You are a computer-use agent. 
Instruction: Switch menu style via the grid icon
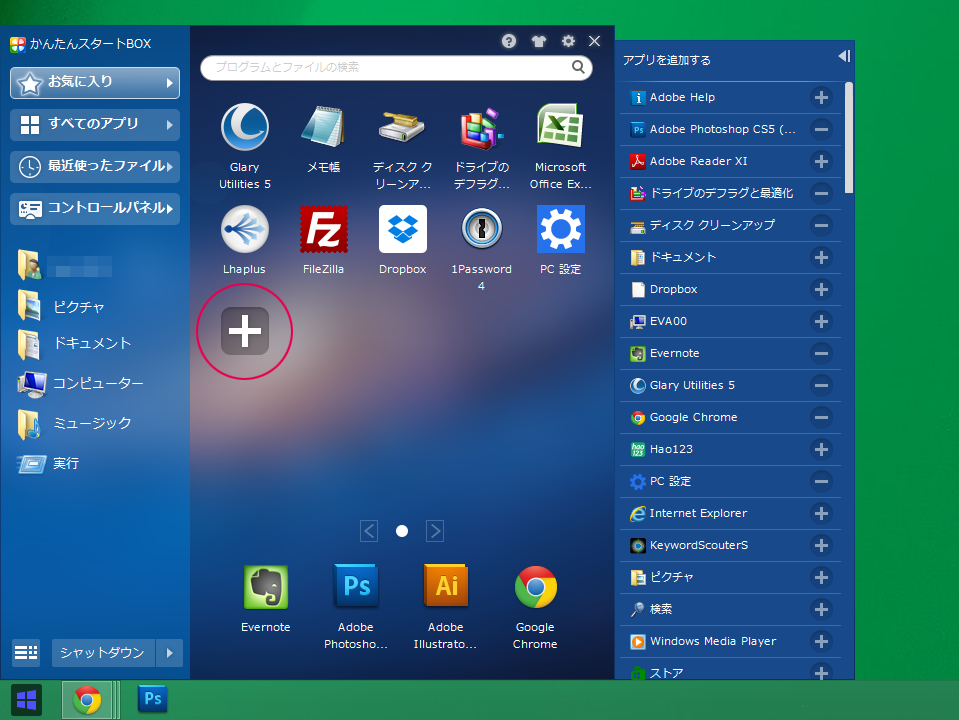coord(26,653)
